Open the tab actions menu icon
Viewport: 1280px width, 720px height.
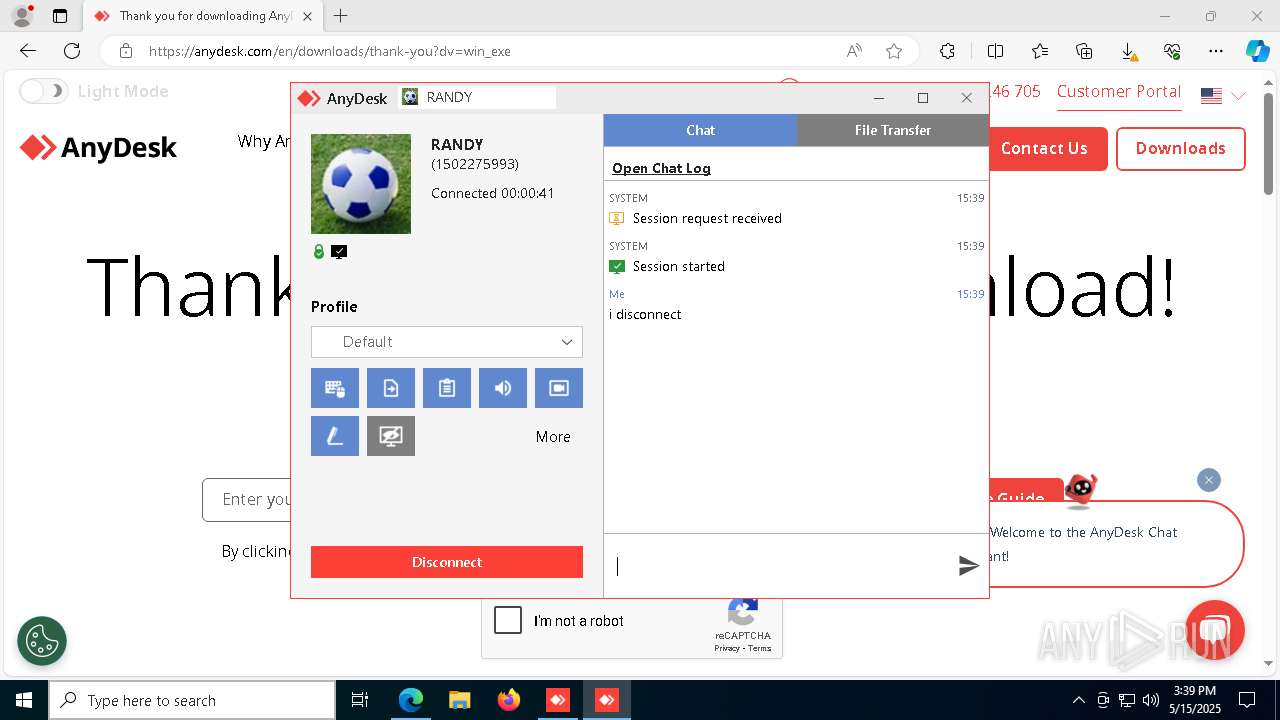pyautogui.click(x=60, y=16)
